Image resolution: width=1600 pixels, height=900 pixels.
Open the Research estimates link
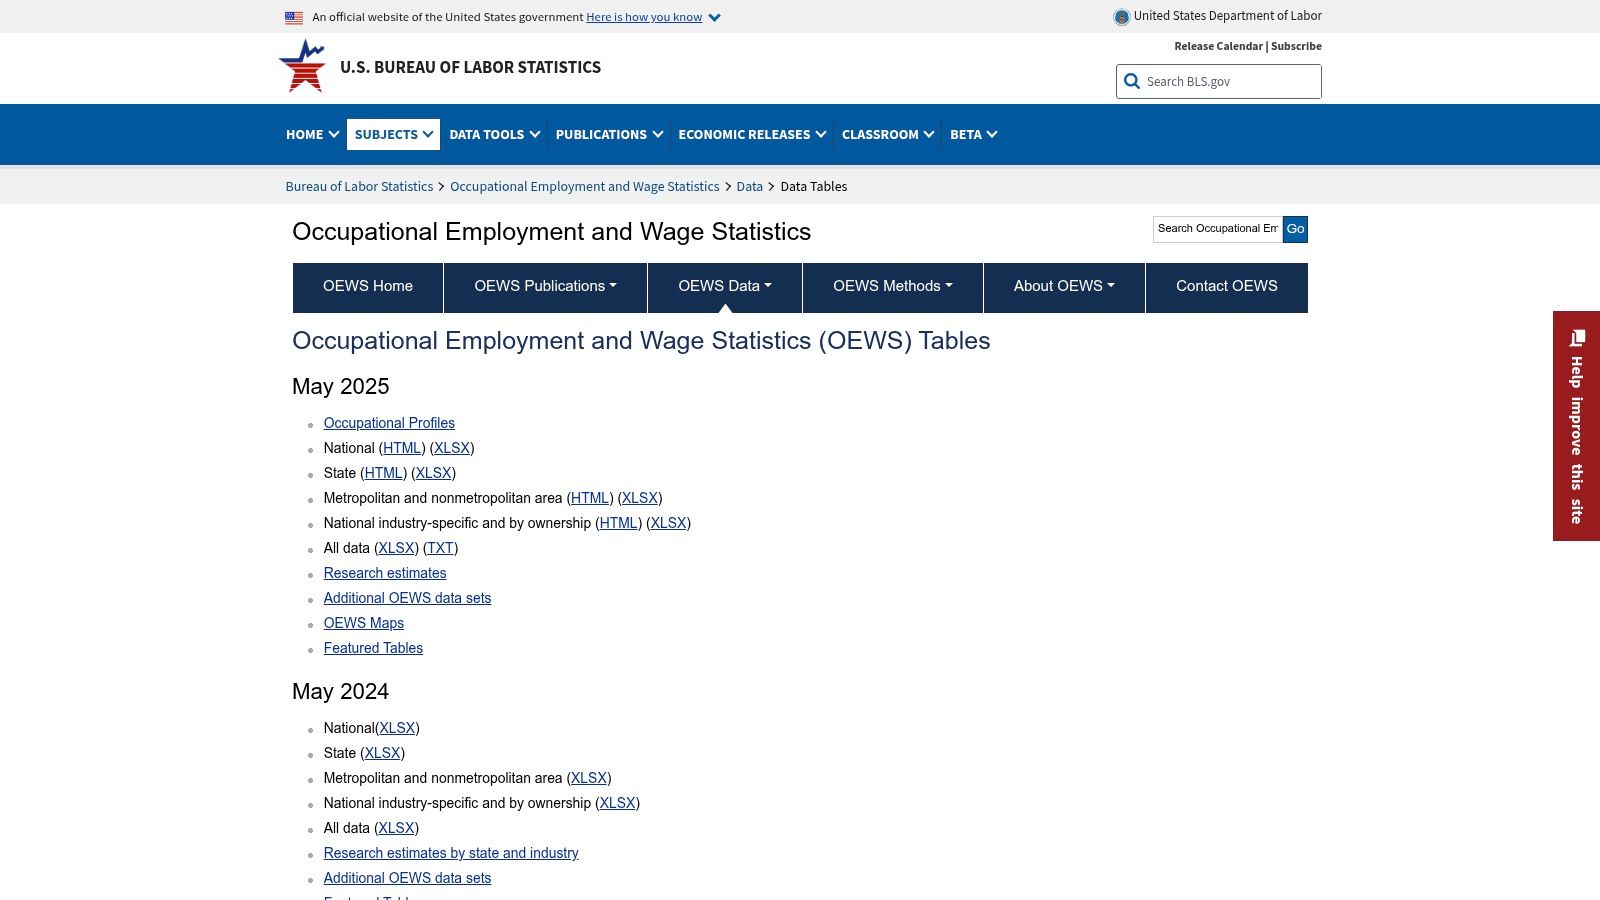click(x=385, y=573)
